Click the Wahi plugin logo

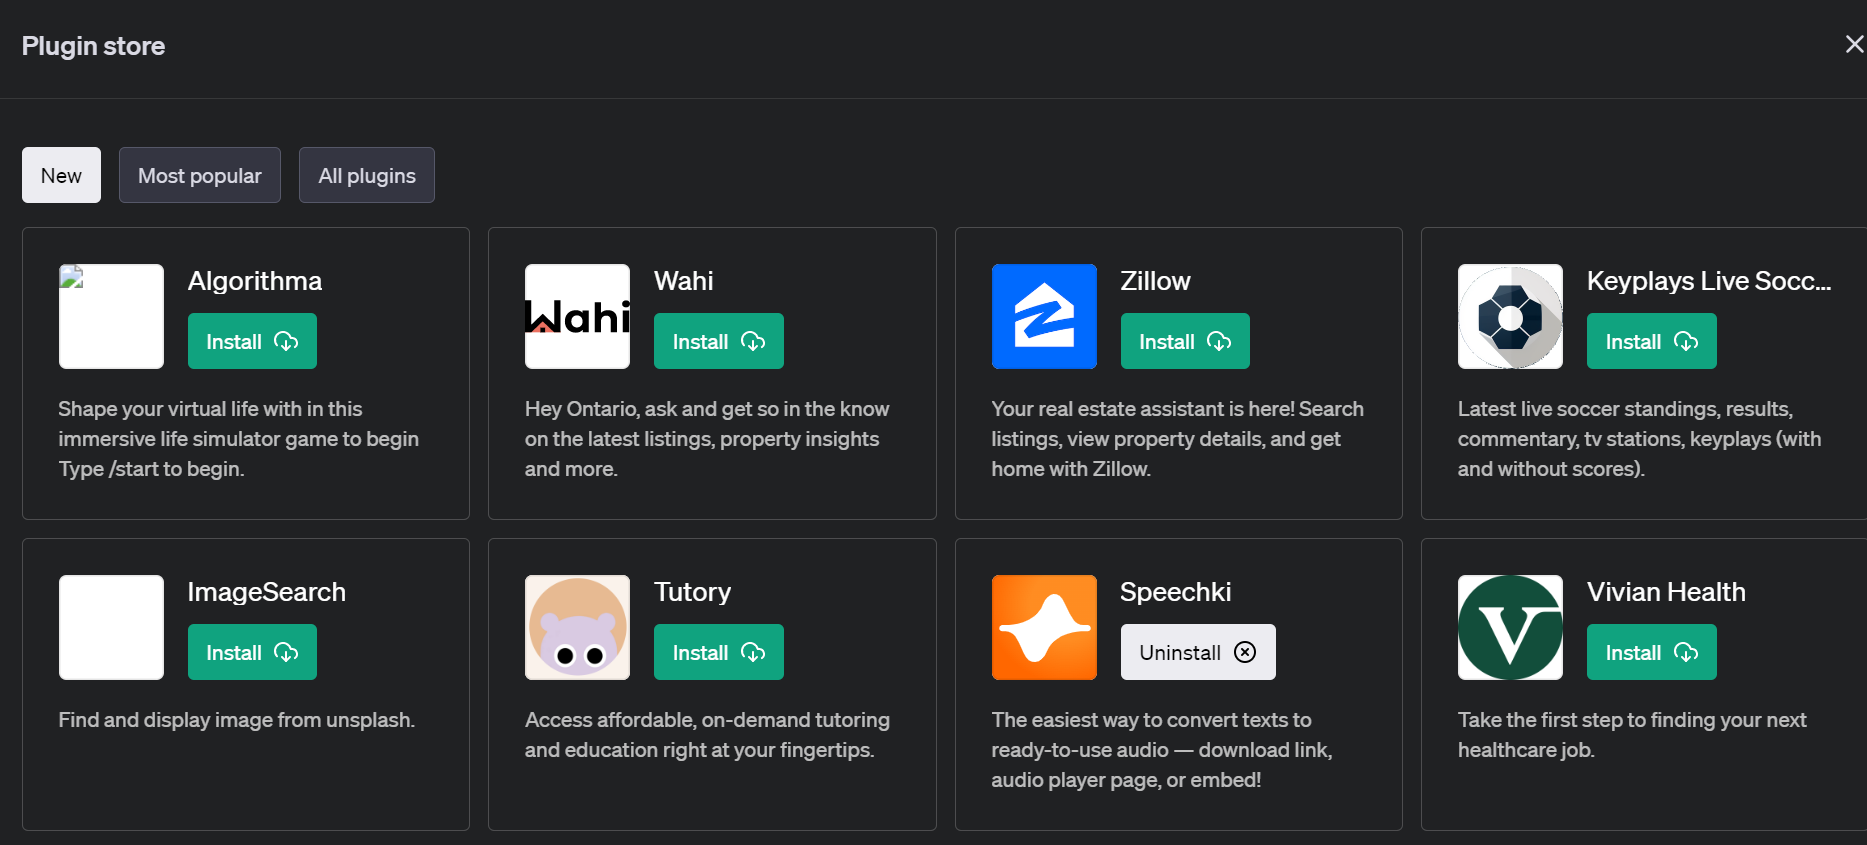click(x=577, y=316)
